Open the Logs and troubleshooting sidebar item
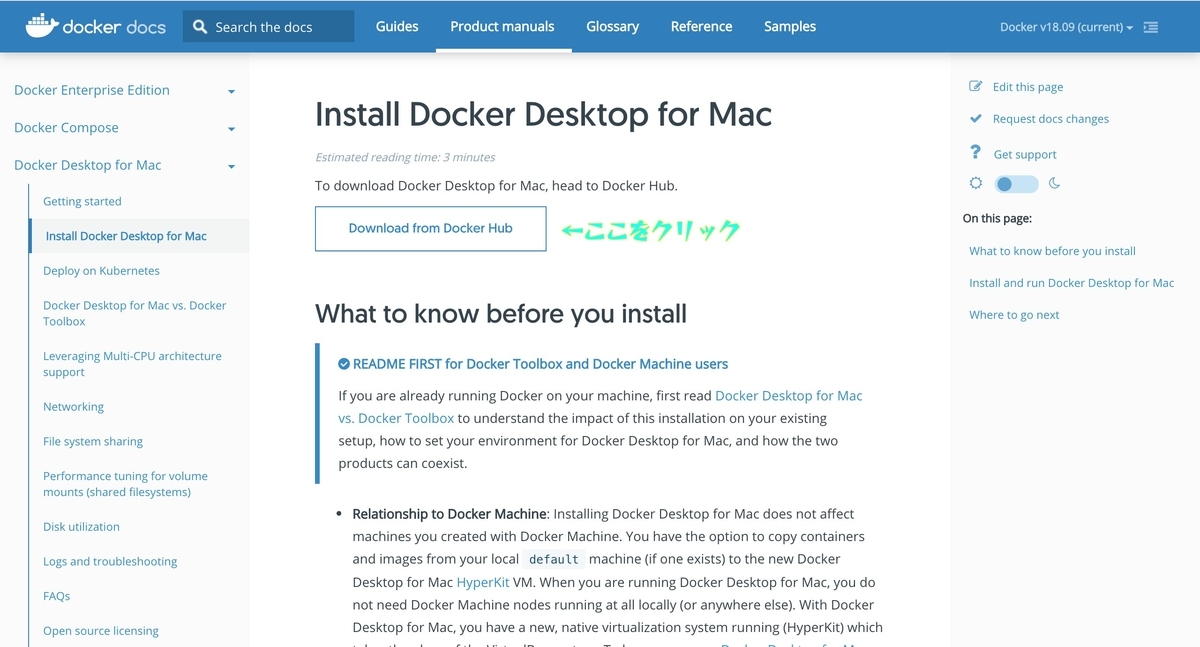 click(x=110, y=561)
